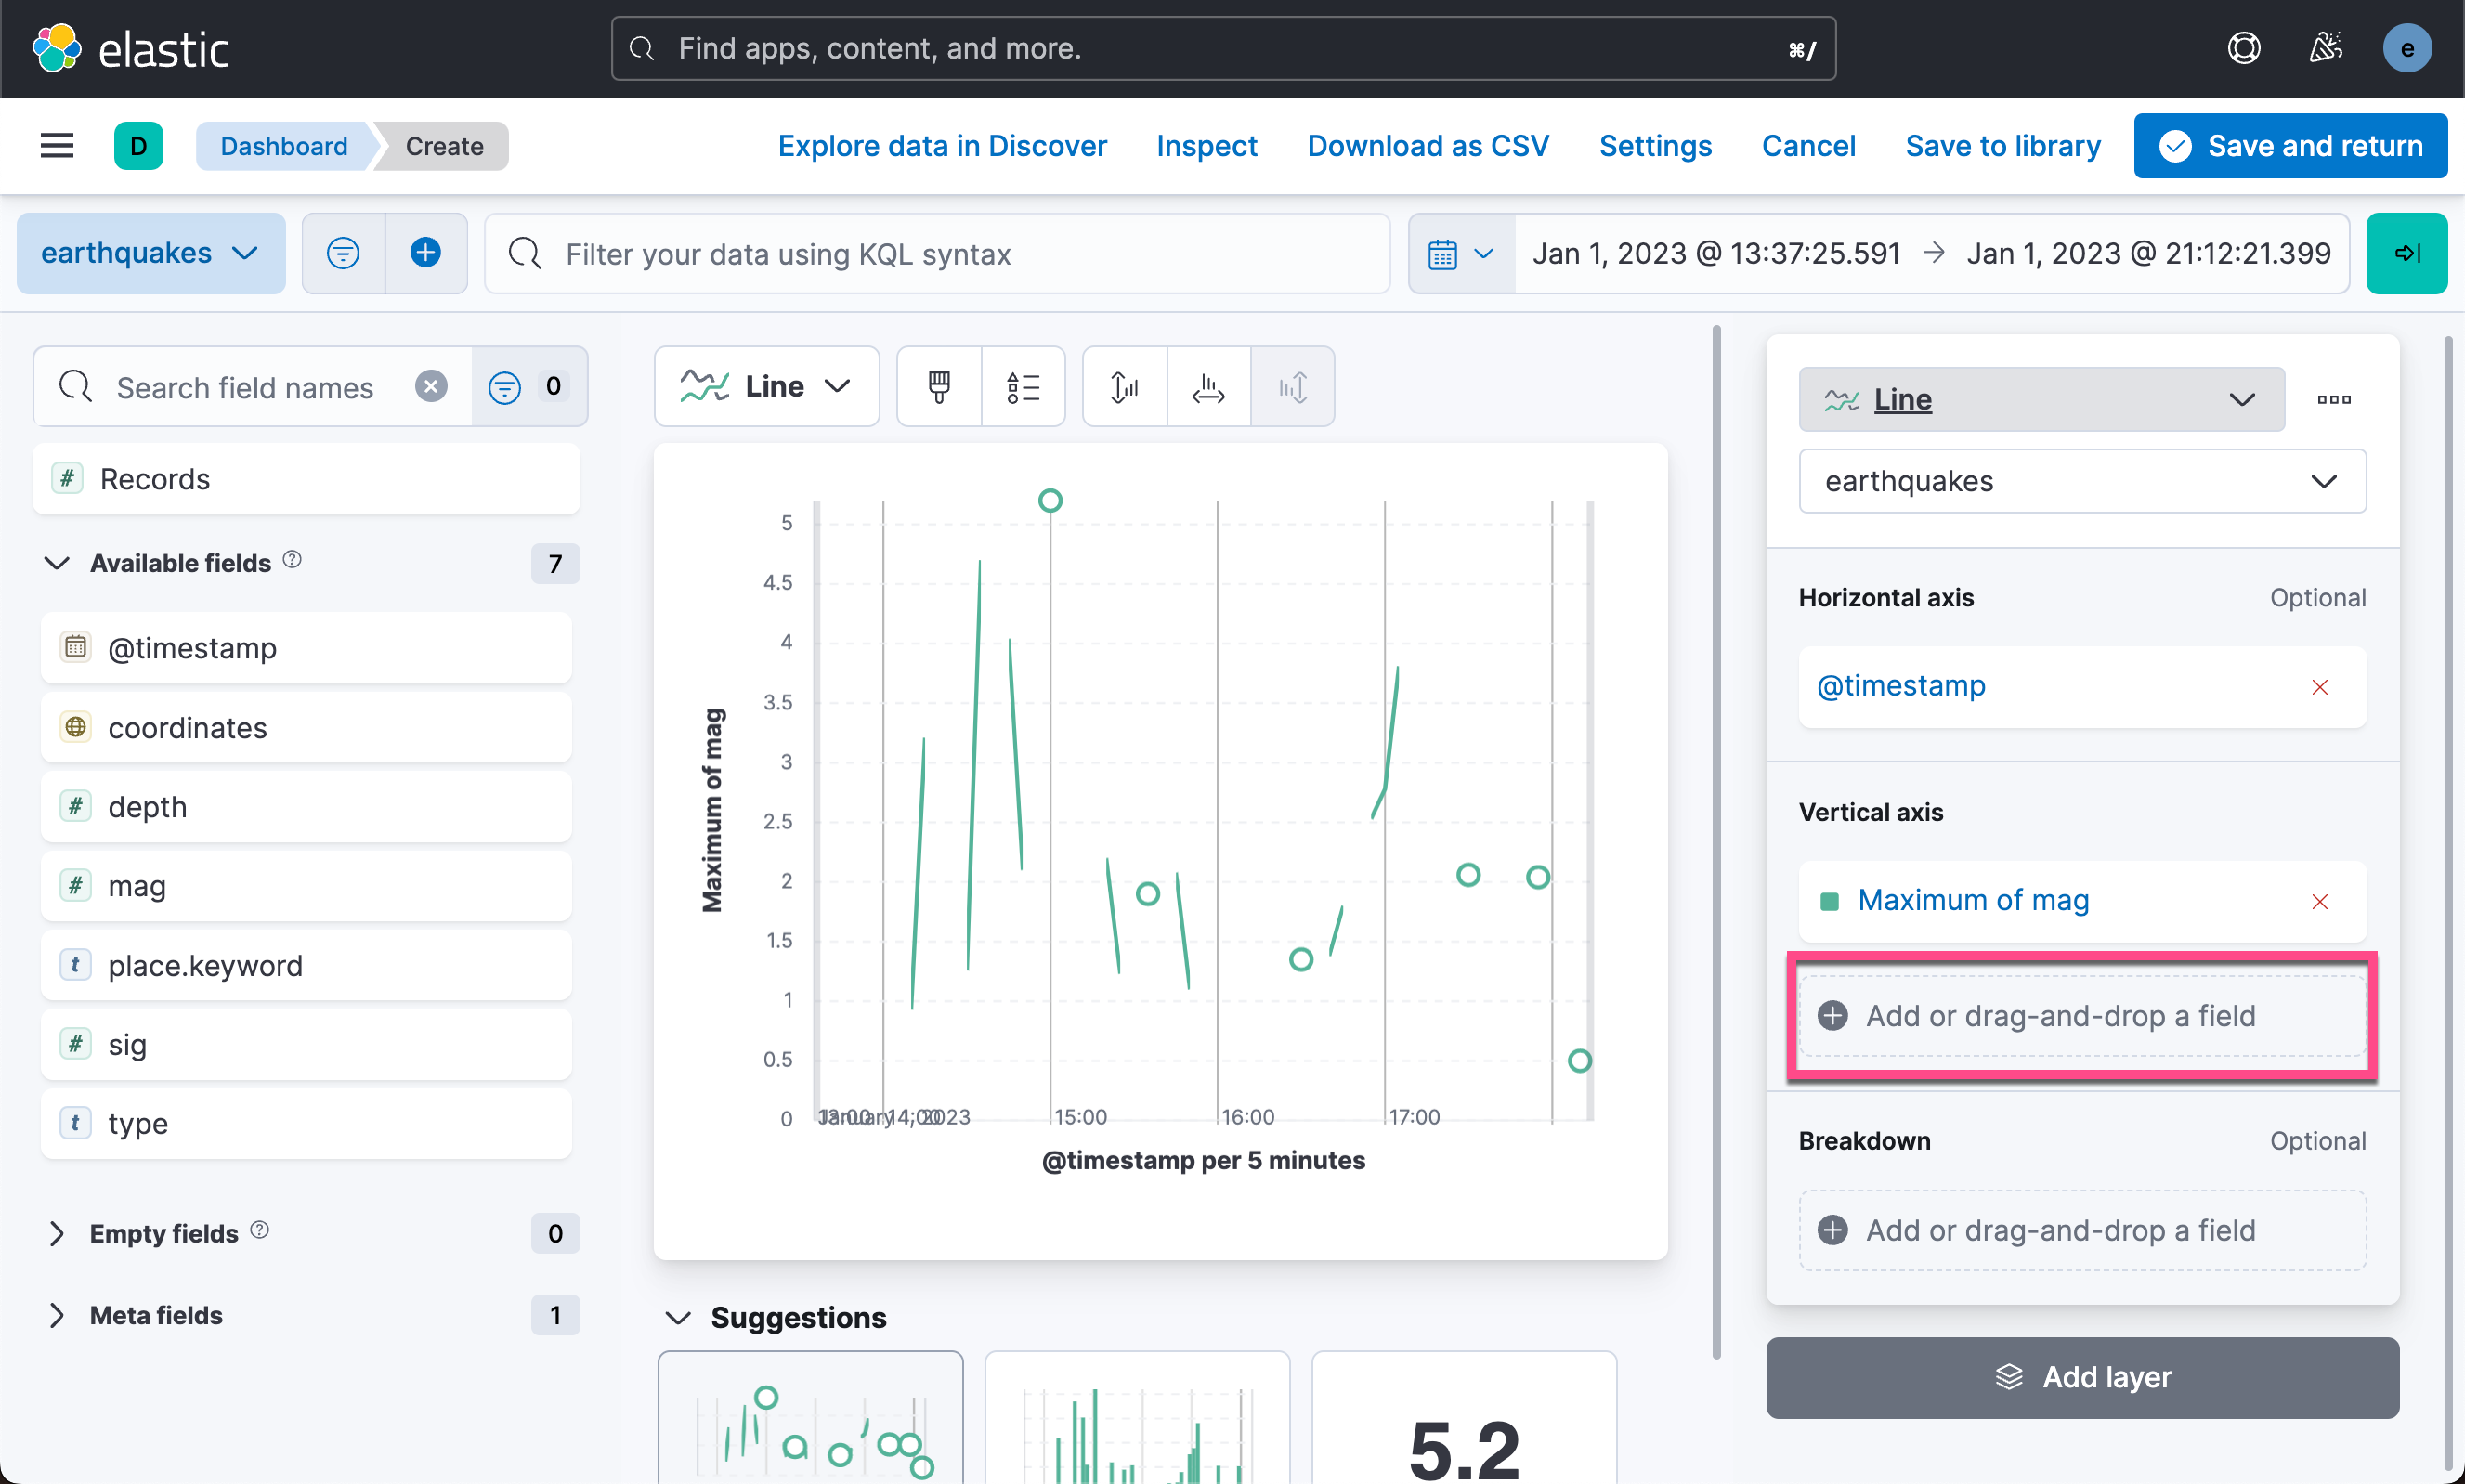Open the help menu lifebuoy icon
Image resolution: width=2465 pixels, height=1484 pixels.
2243,48
